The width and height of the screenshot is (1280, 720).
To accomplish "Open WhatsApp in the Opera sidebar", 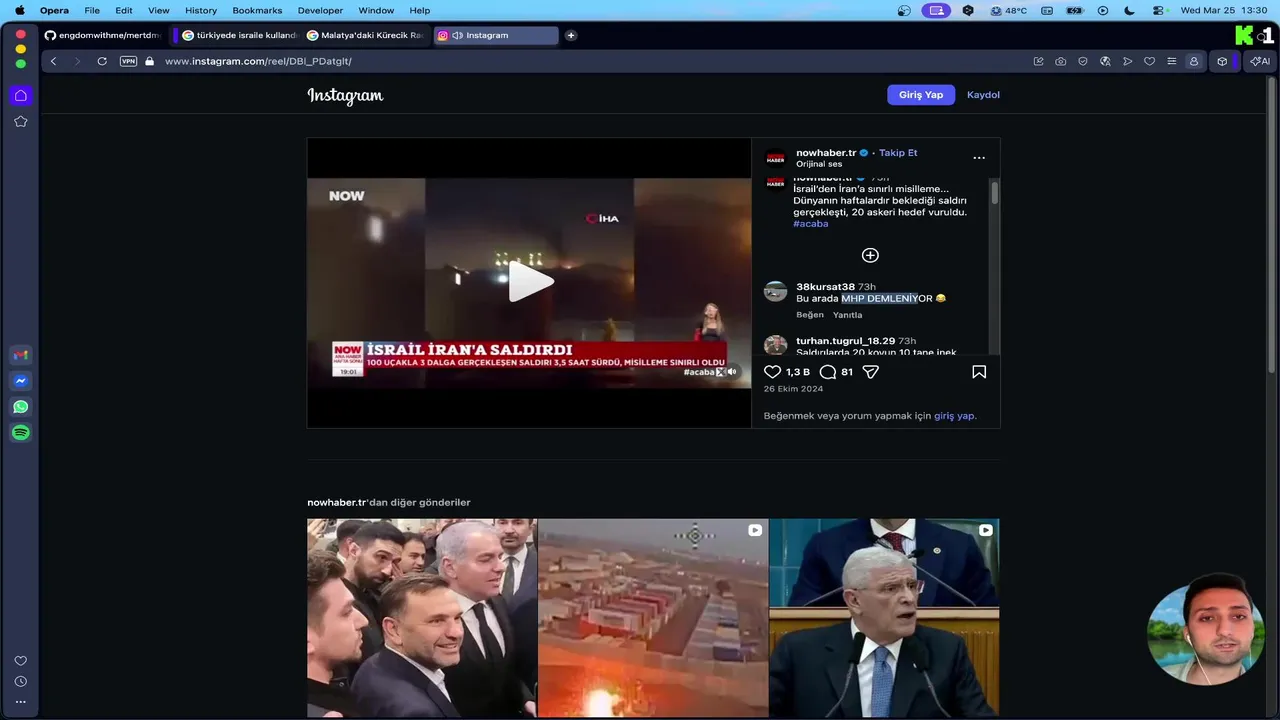I will click(20, 407).
